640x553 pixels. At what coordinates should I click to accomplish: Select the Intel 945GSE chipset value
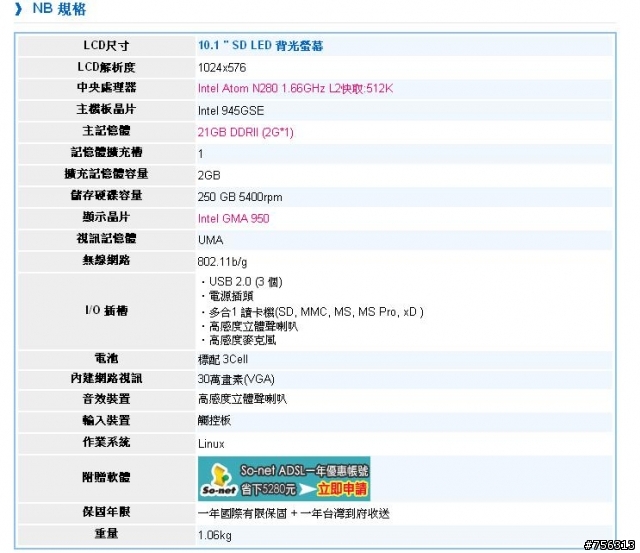231,111
